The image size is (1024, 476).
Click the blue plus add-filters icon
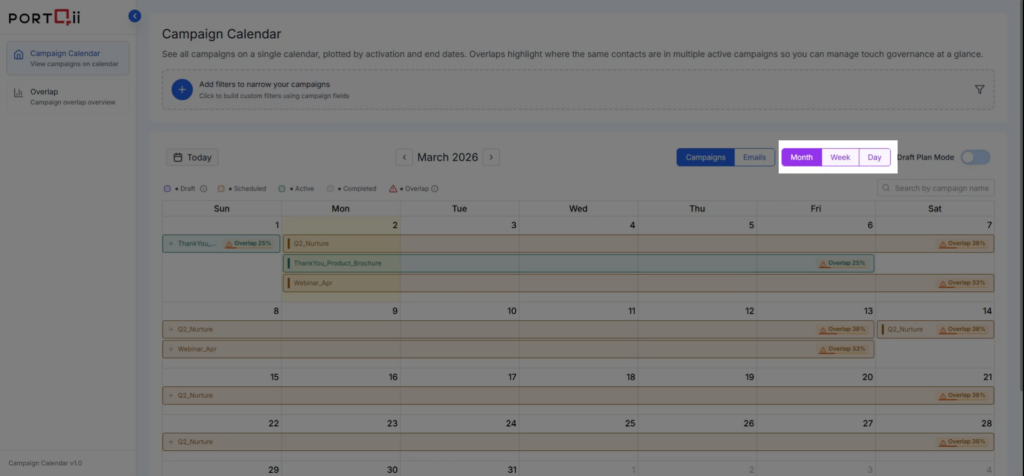click(181, 89)
